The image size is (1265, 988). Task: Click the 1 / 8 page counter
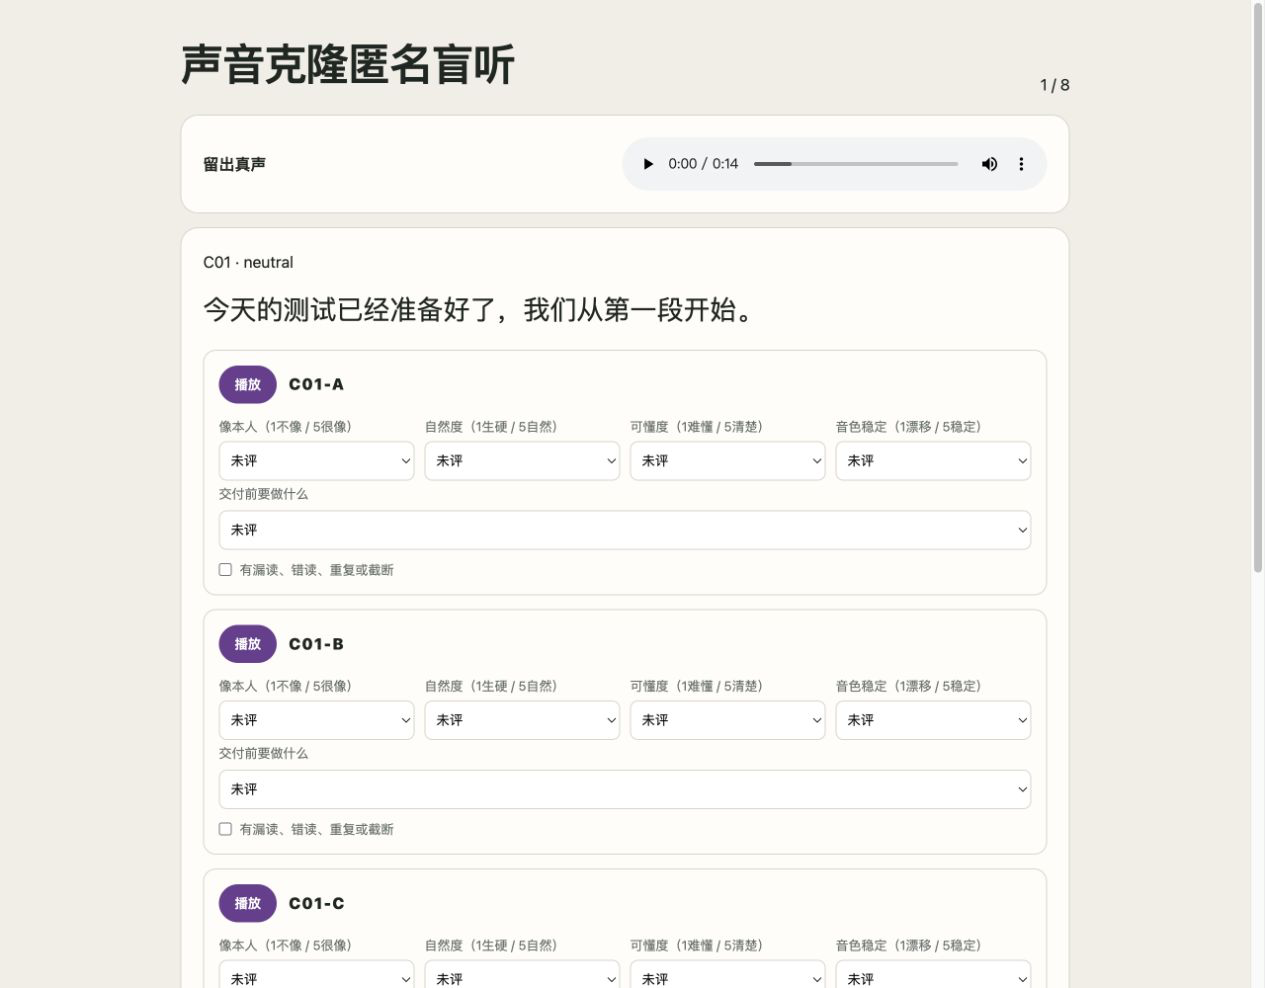(x=1054, y=85)
